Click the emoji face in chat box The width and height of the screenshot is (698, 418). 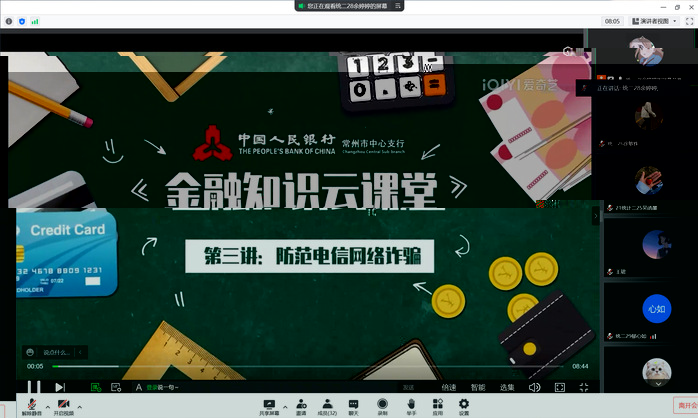click(30, 352)
